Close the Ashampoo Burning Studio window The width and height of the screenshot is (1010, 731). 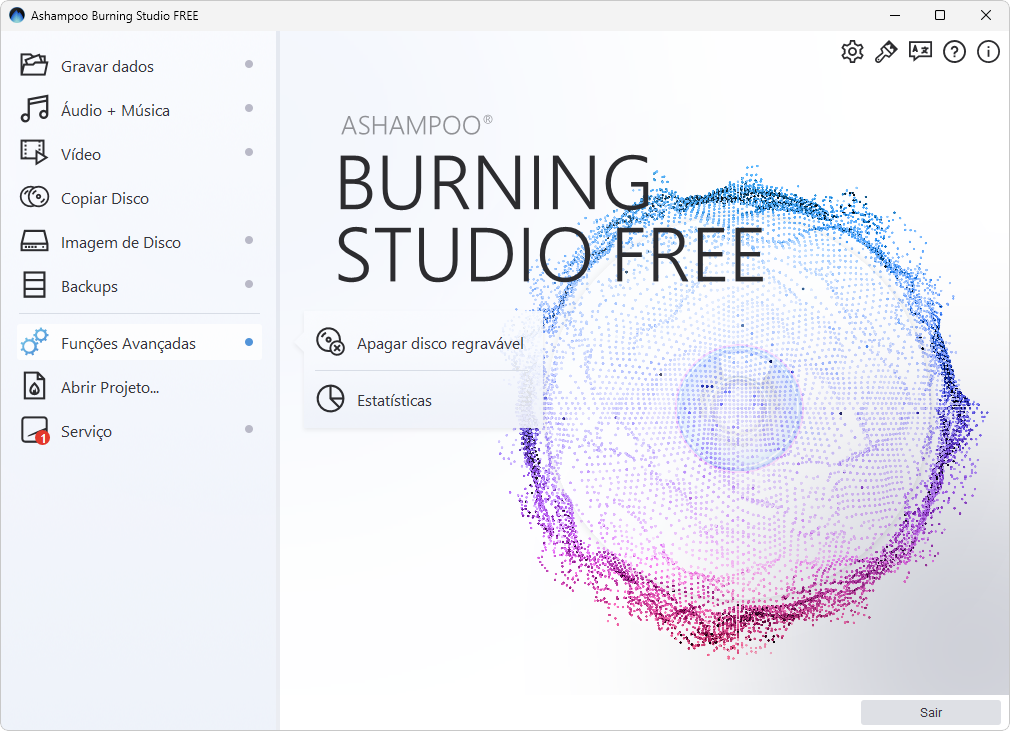(986, 15)
